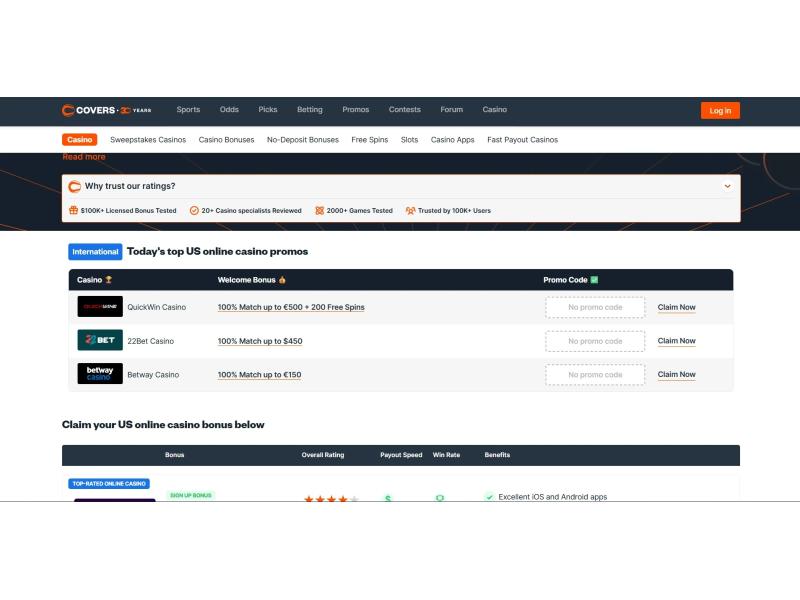Click the Log in button
Image resolution: width=800 pixels, height=600 pixels.
[720, 111]
